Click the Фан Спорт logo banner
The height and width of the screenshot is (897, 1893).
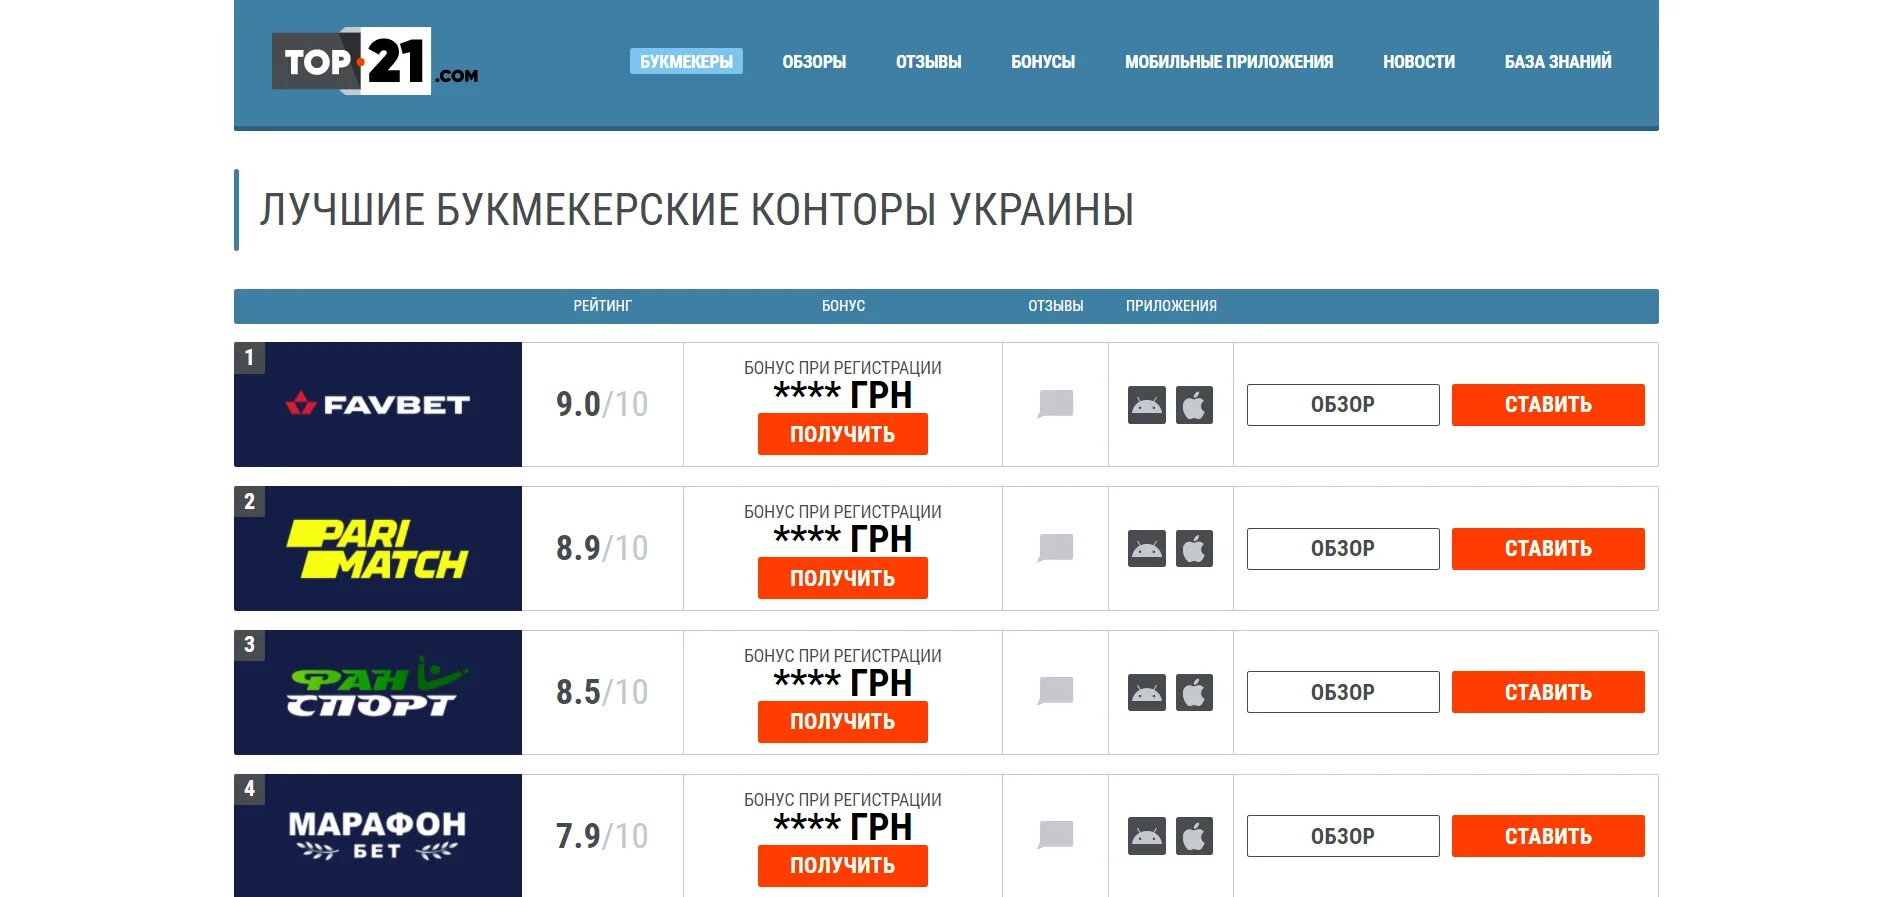[378, 692]
